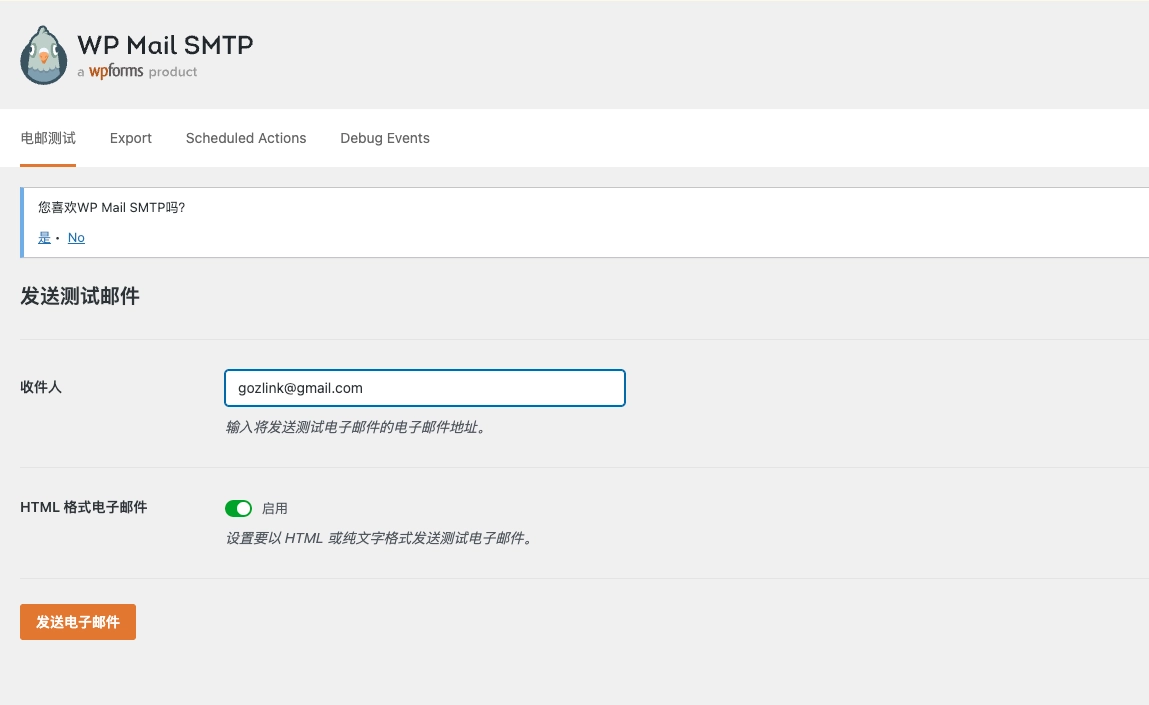Open the 电邮测试 tab
The image size is (1149, 705).
(x=48, y=138)
